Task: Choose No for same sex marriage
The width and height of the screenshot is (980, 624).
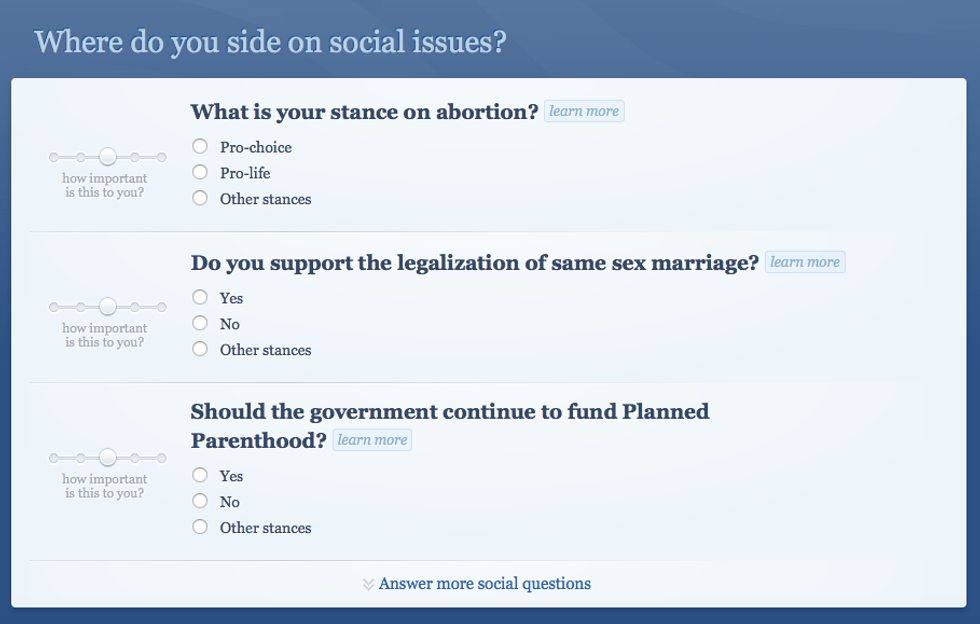Action: [200, 324]
